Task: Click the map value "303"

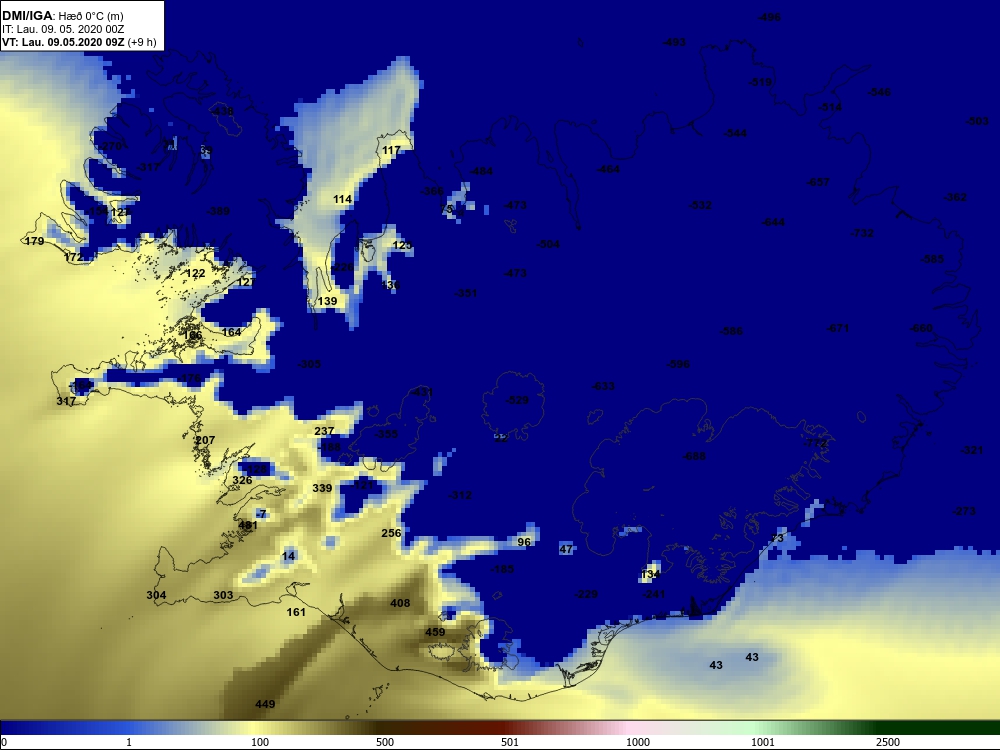Action: pos(223,594)
